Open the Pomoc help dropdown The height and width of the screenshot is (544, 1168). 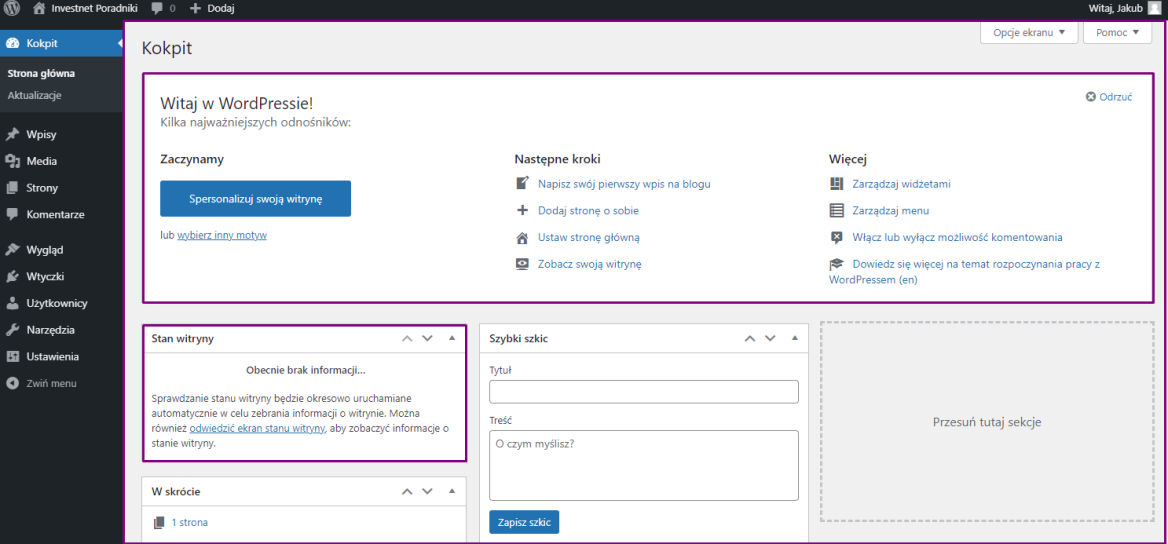point(1117,33)
